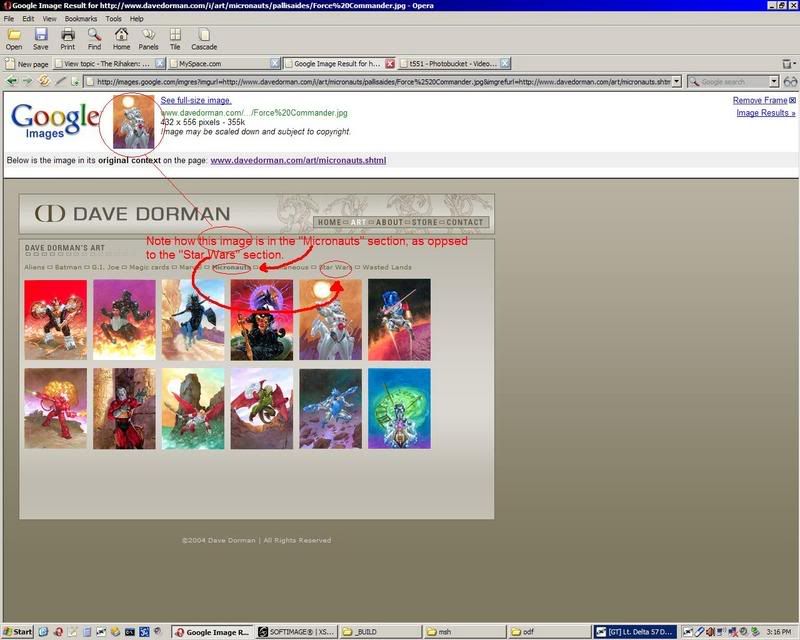Click the Save floppy disk icon
This screenshot has width=800, height=640.
[41, 39]
